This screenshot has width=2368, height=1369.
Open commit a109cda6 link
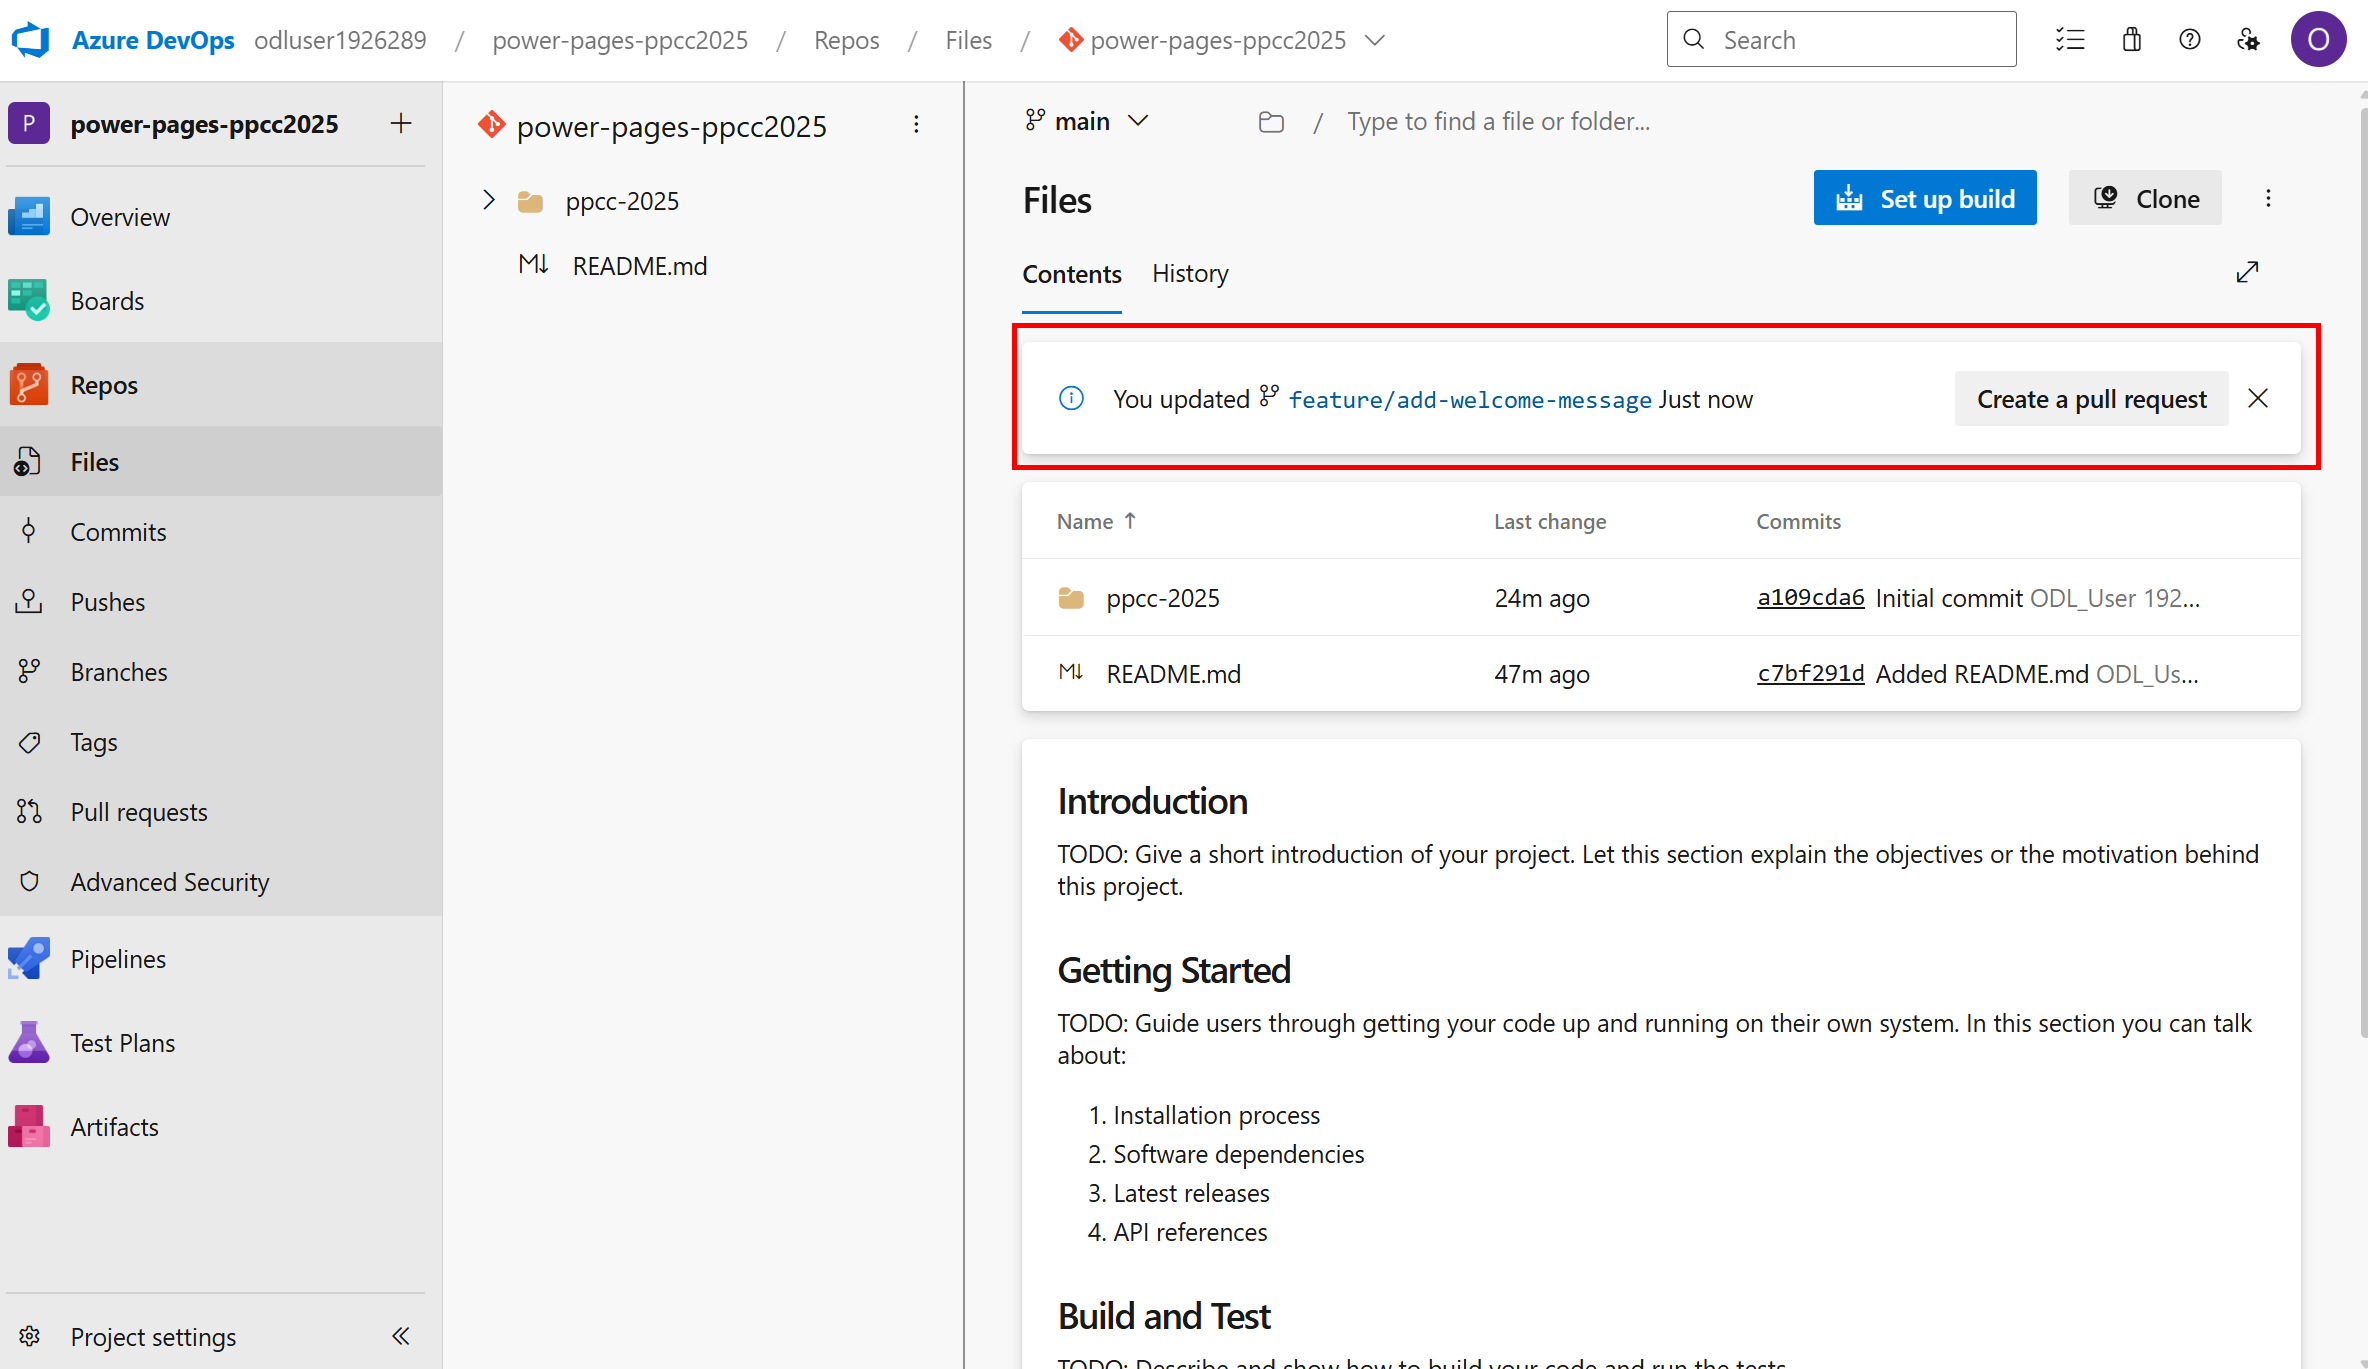1809,597
